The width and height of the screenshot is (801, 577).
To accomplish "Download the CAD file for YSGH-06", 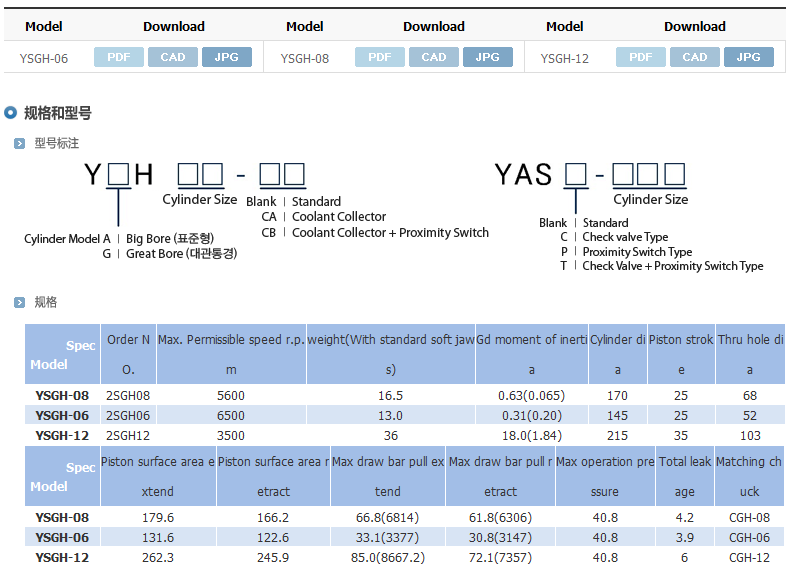I will pos(173,57).
